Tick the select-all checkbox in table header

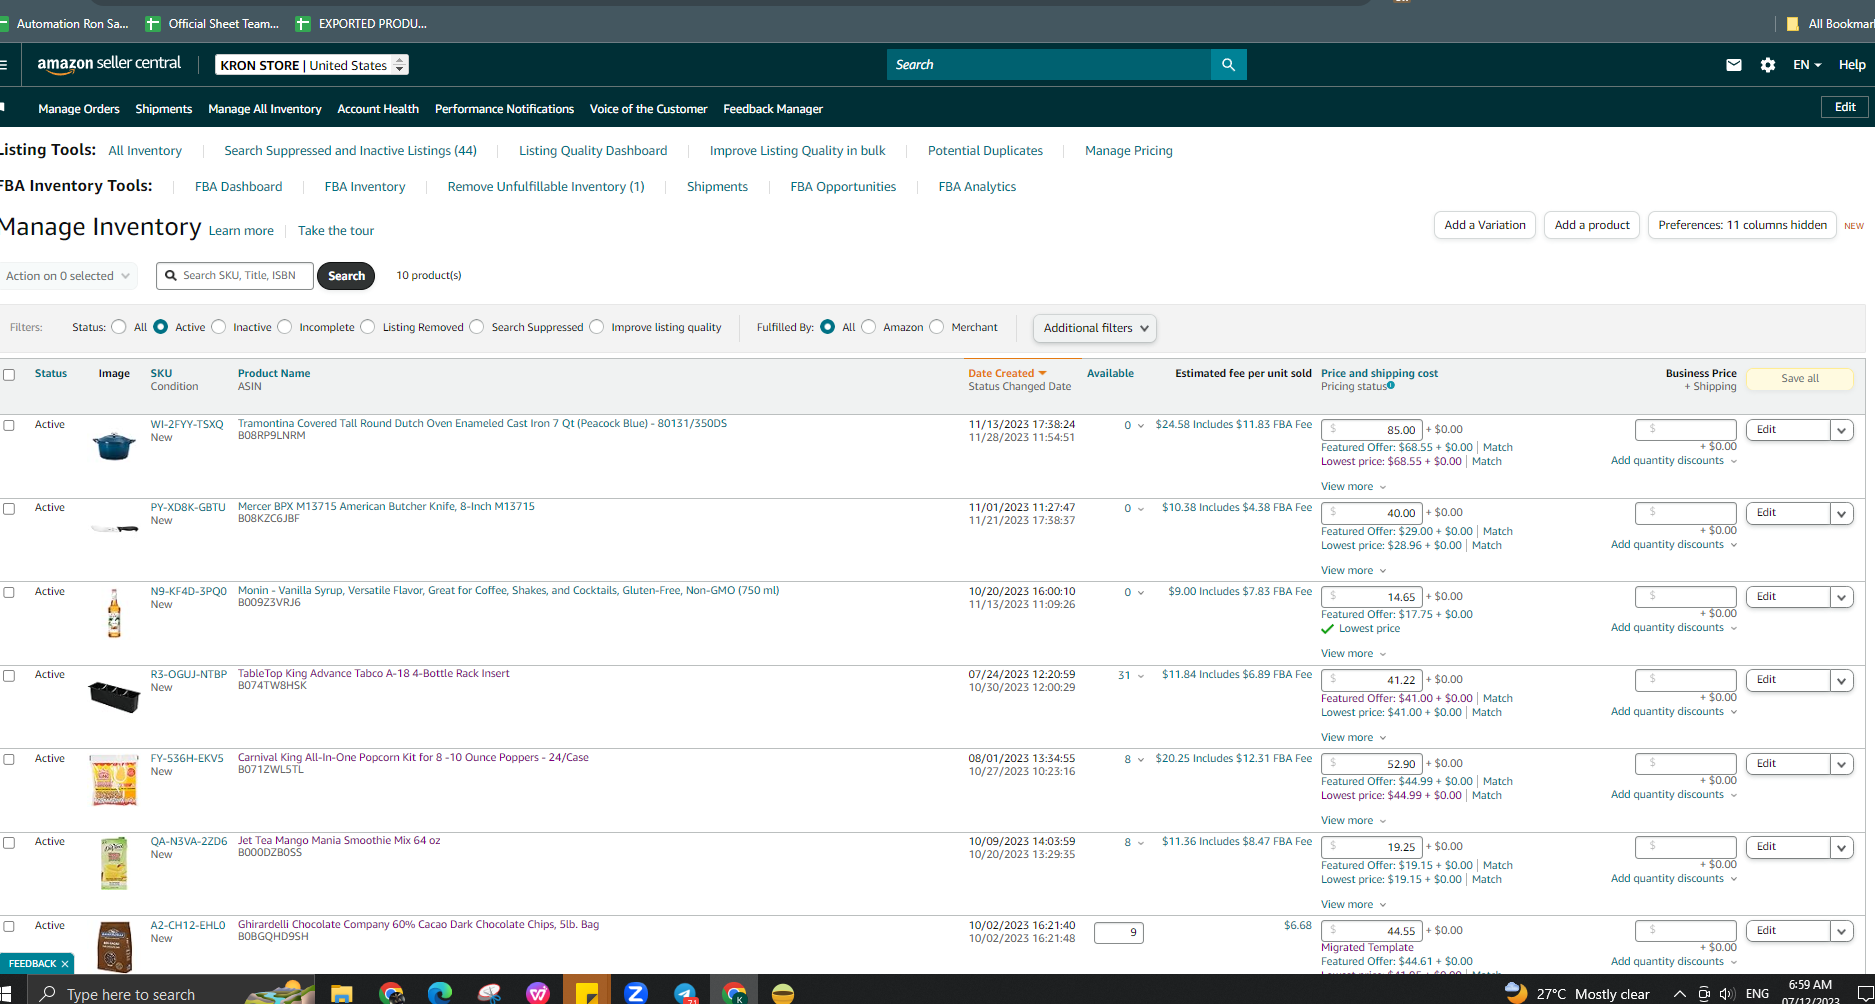[9, 375]
